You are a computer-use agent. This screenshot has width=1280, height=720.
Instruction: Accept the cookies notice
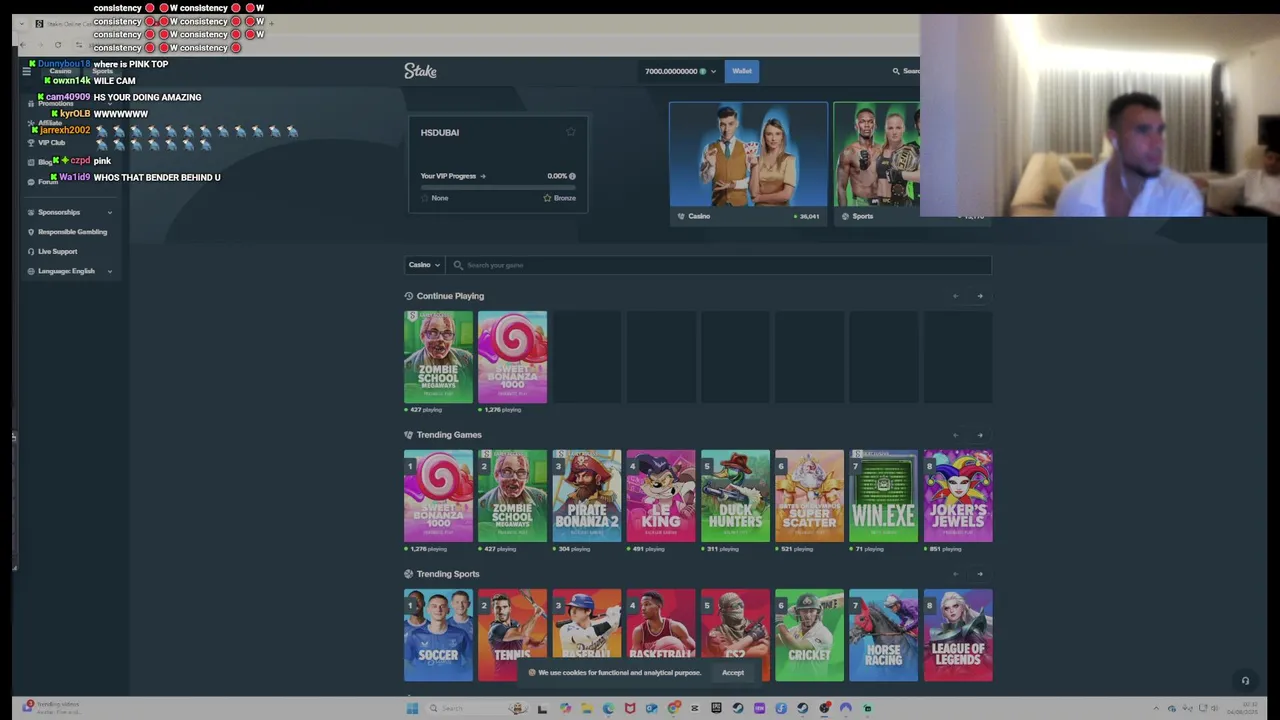tap(733, 673)
